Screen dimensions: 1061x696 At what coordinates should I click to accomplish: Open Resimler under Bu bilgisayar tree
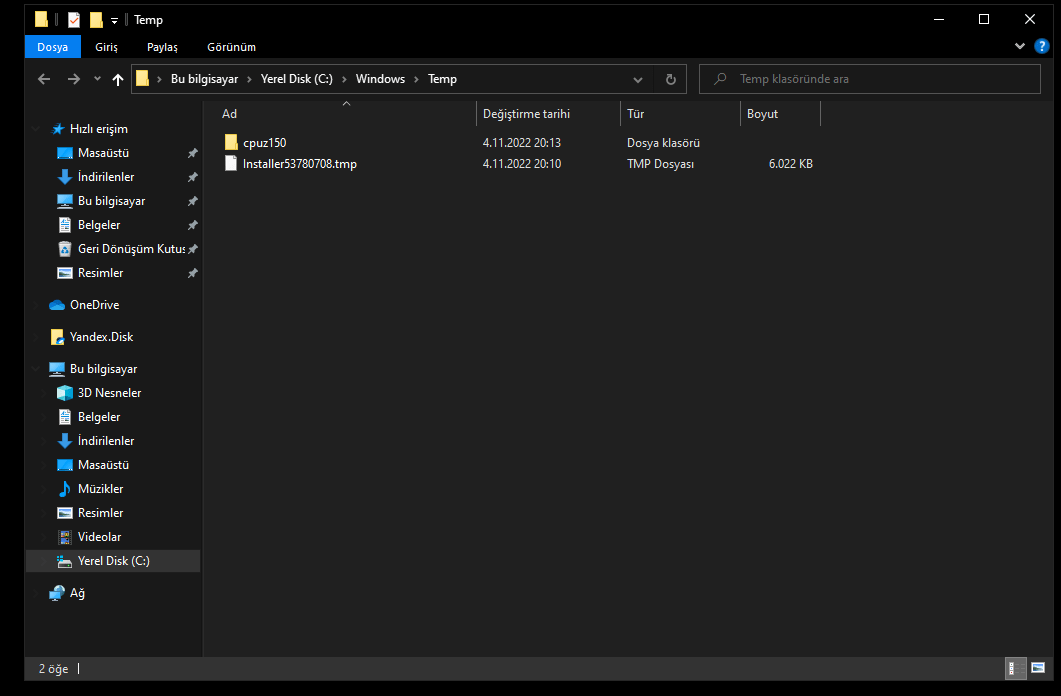(100, 513)
